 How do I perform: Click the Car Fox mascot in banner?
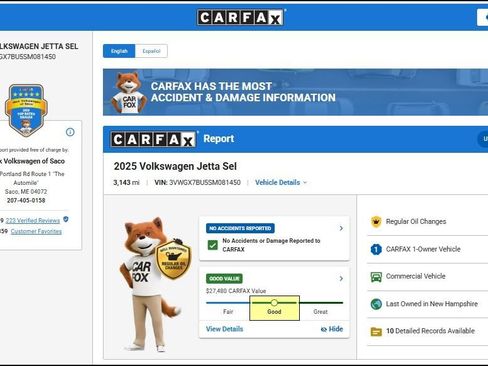click(x=129, y=93)
